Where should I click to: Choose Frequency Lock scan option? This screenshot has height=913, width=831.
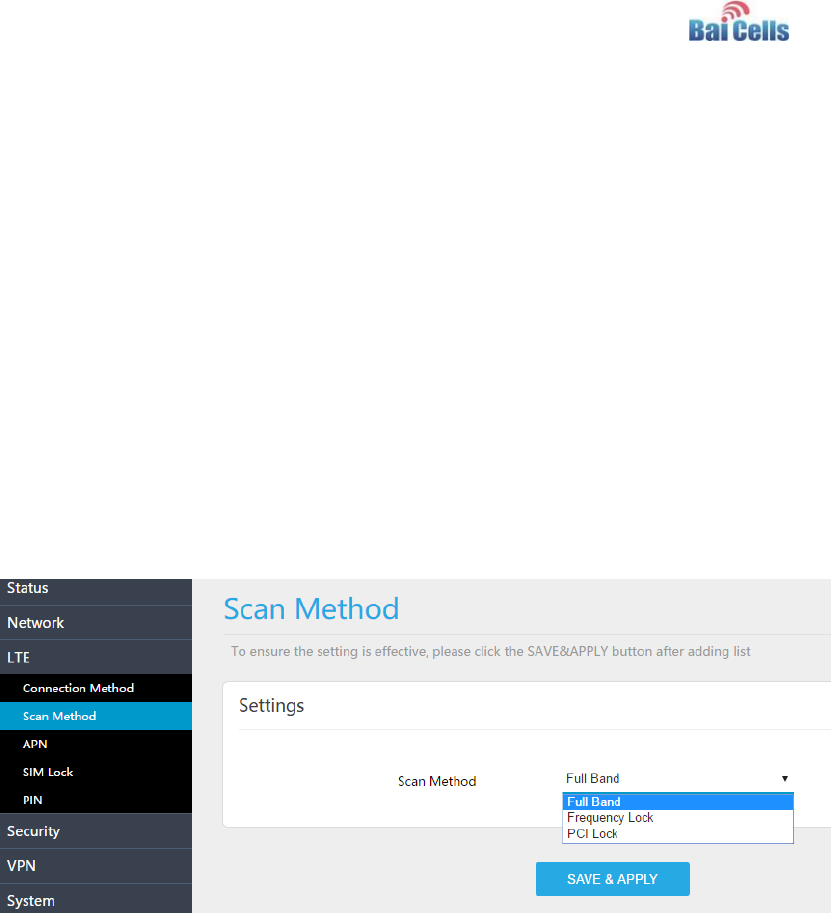(677, 818)
